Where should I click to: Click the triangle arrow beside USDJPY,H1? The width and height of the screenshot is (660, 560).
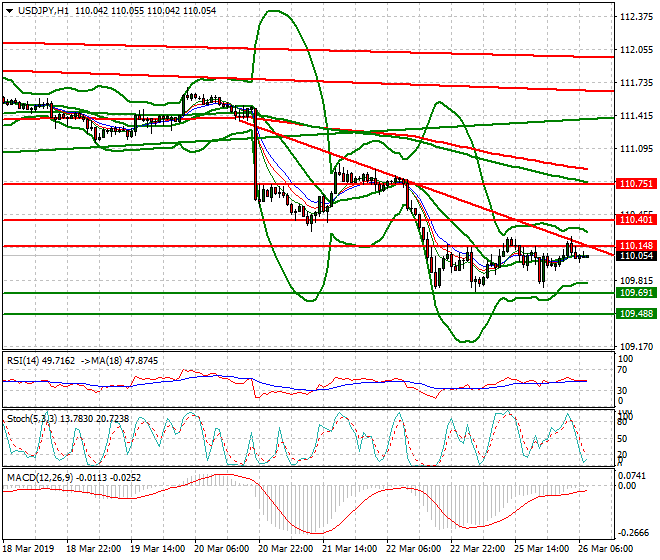pyautogui.click(x=9, y=11)
